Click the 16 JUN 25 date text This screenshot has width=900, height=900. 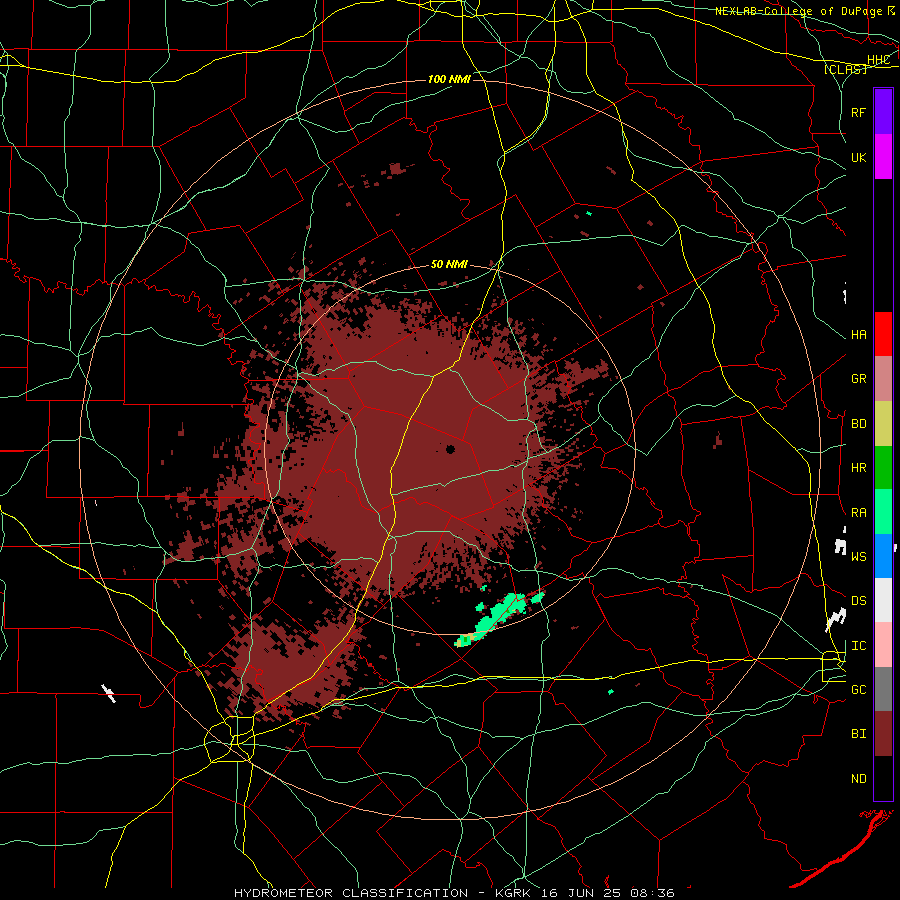click(580, 893)
